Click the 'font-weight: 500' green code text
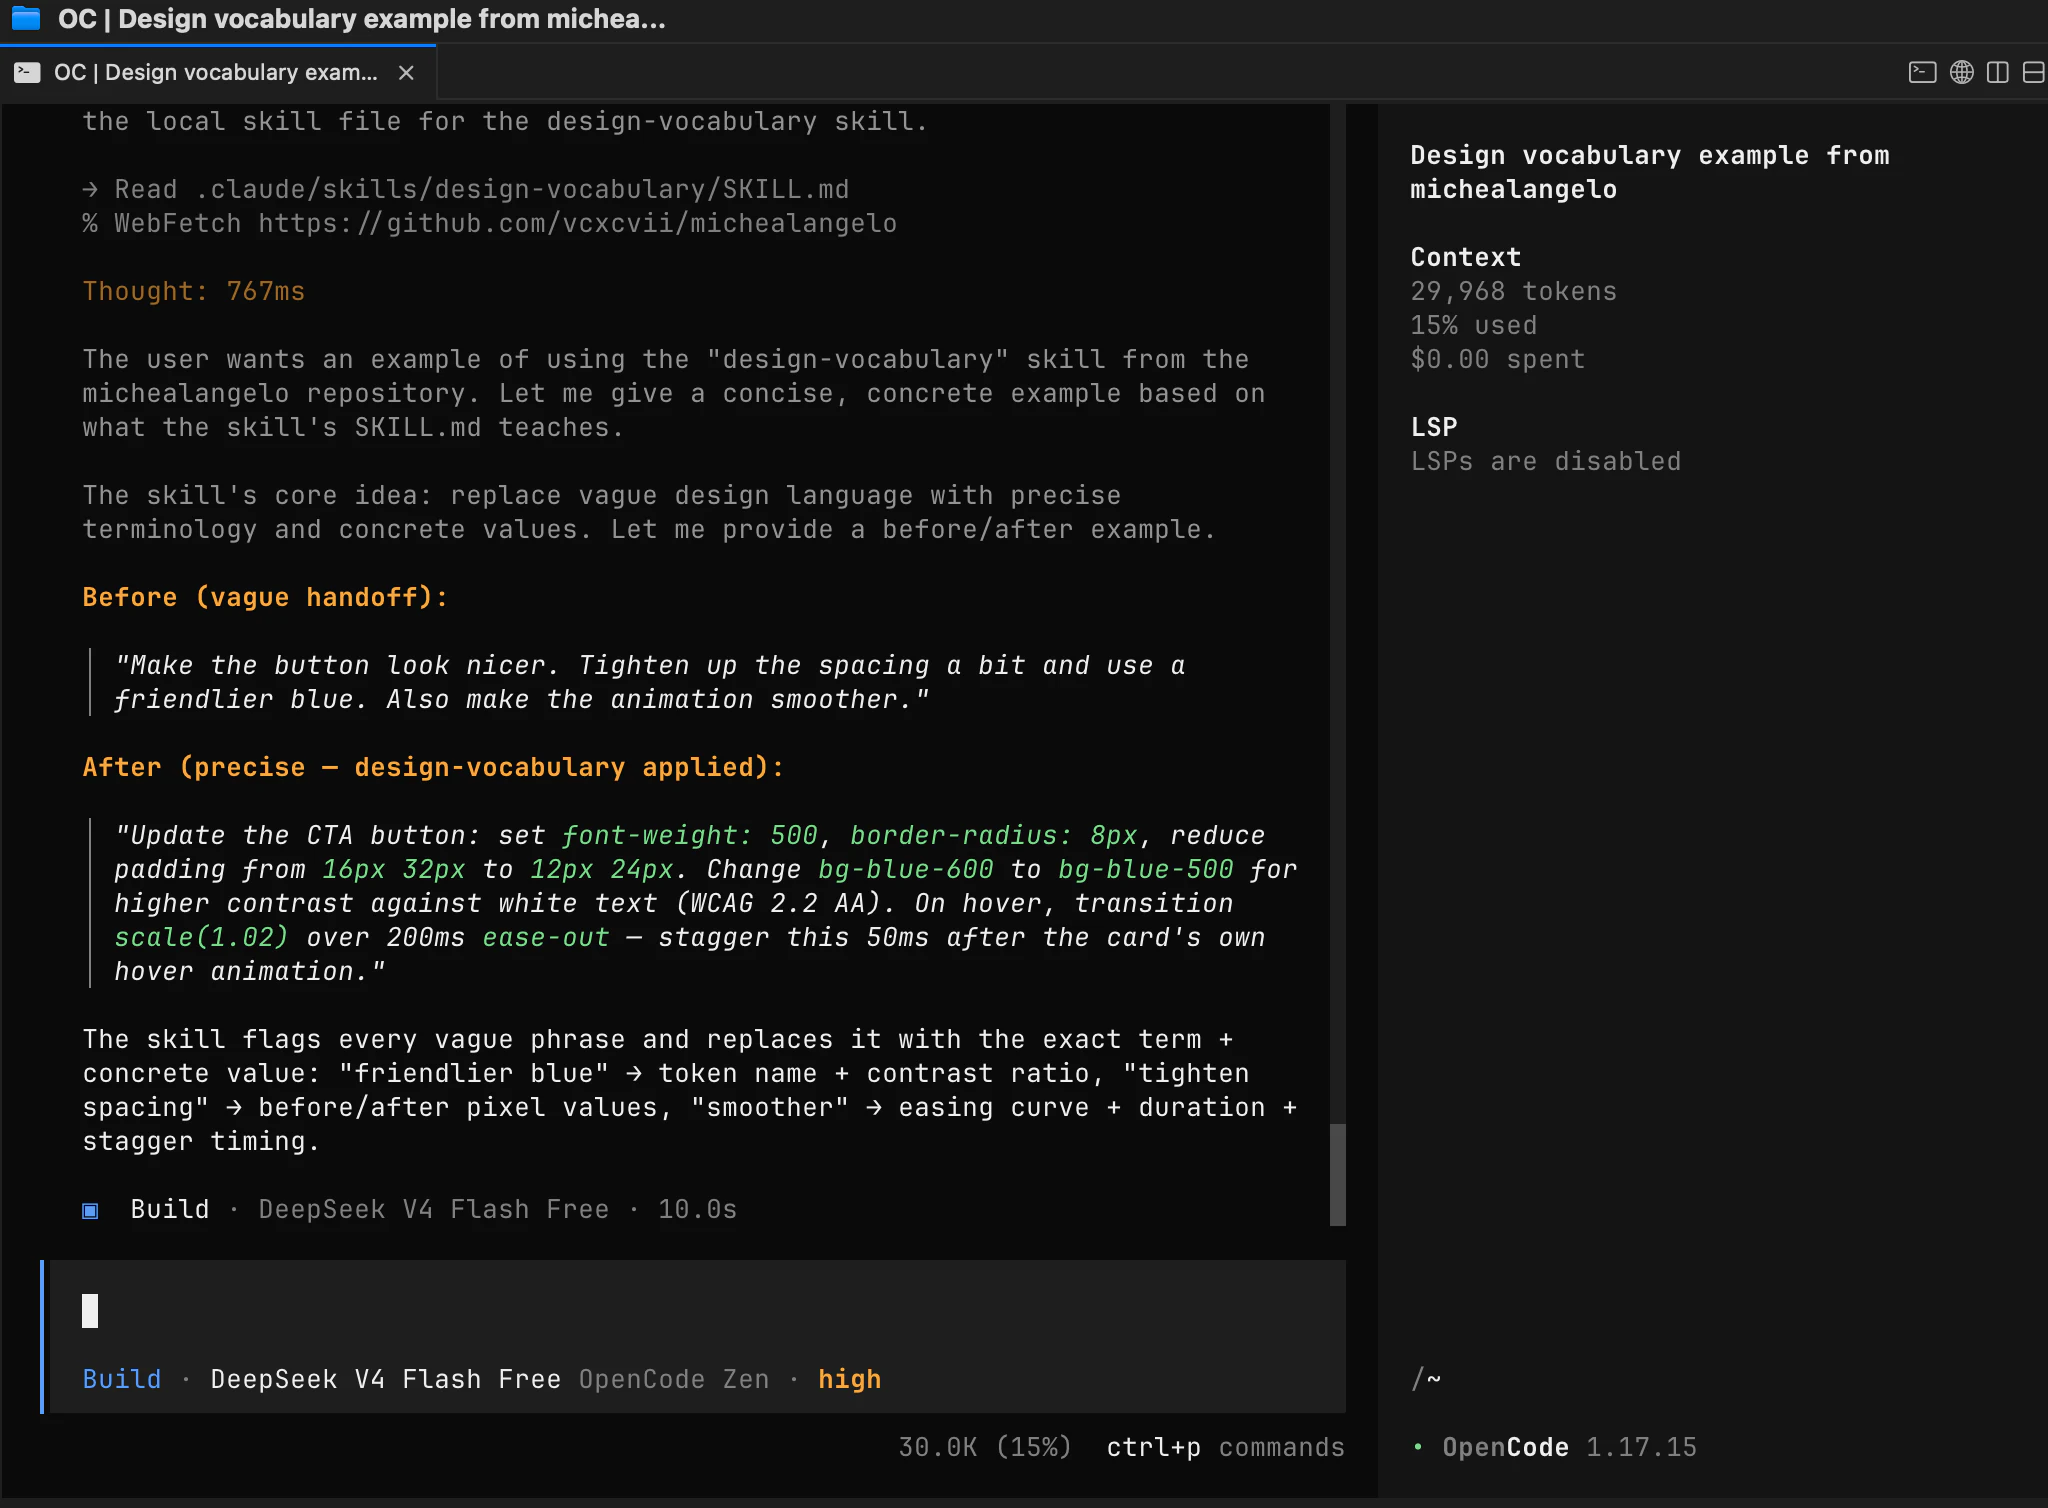The height and width of the screenshot is (1508, 2048). (x=690, y=835)
